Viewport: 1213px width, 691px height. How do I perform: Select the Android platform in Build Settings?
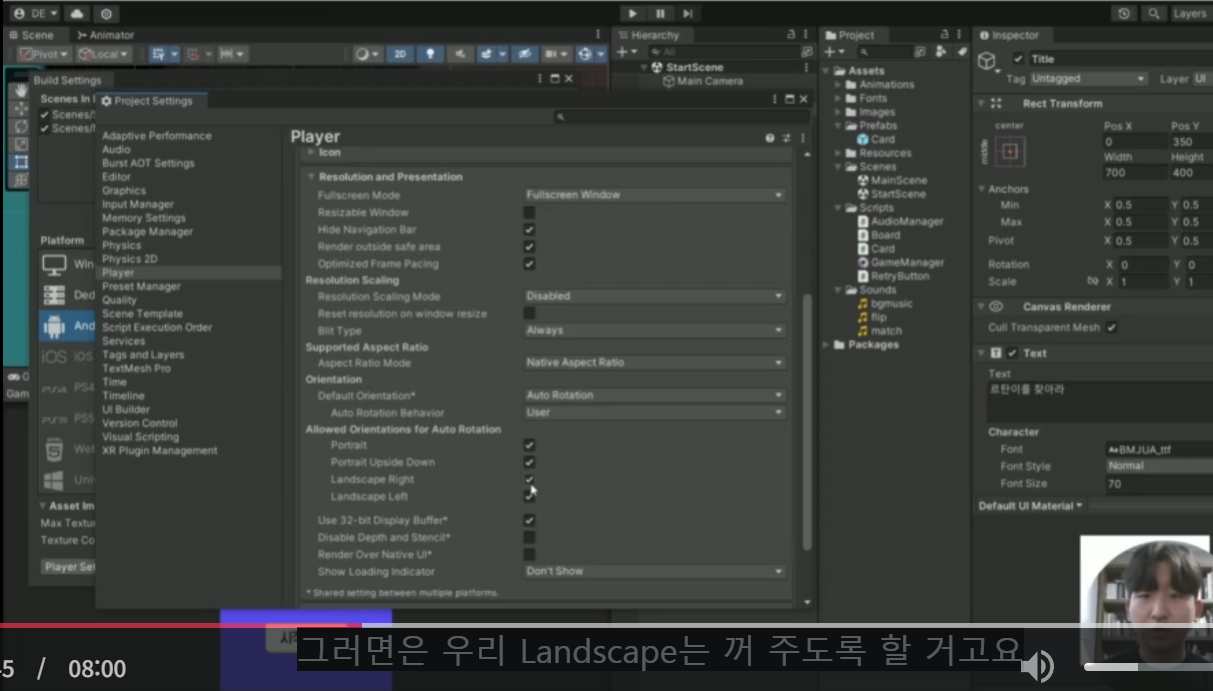tap(68, 326)
